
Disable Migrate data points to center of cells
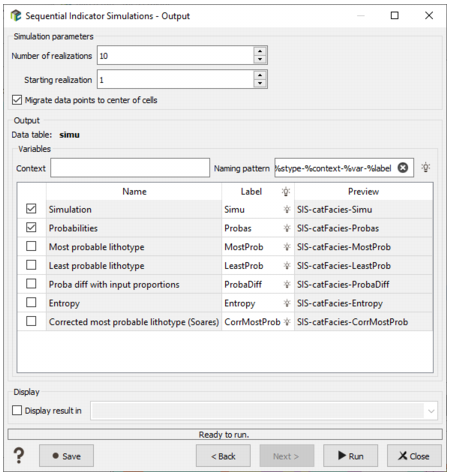click(17, 100)
